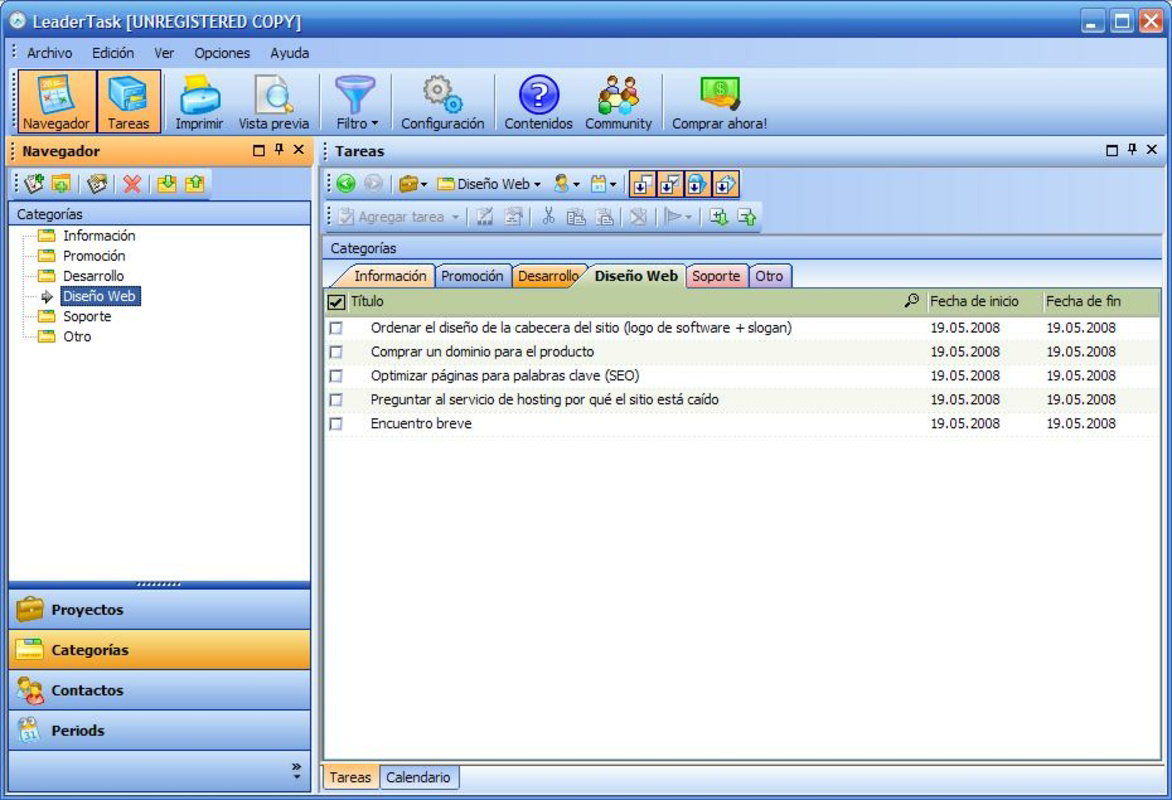Select the Desarrollo category in the tree

[97, 275]
